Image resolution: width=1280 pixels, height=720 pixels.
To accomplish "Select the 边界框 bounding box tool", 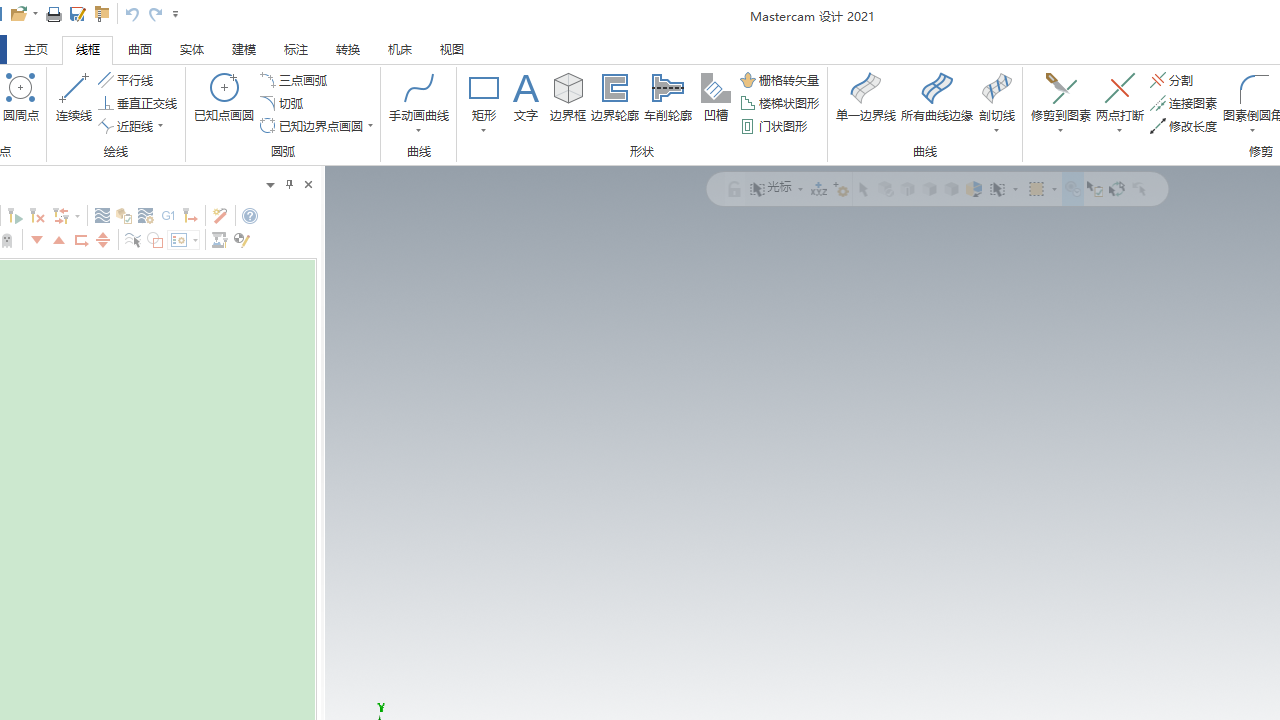I will (568, 98).
